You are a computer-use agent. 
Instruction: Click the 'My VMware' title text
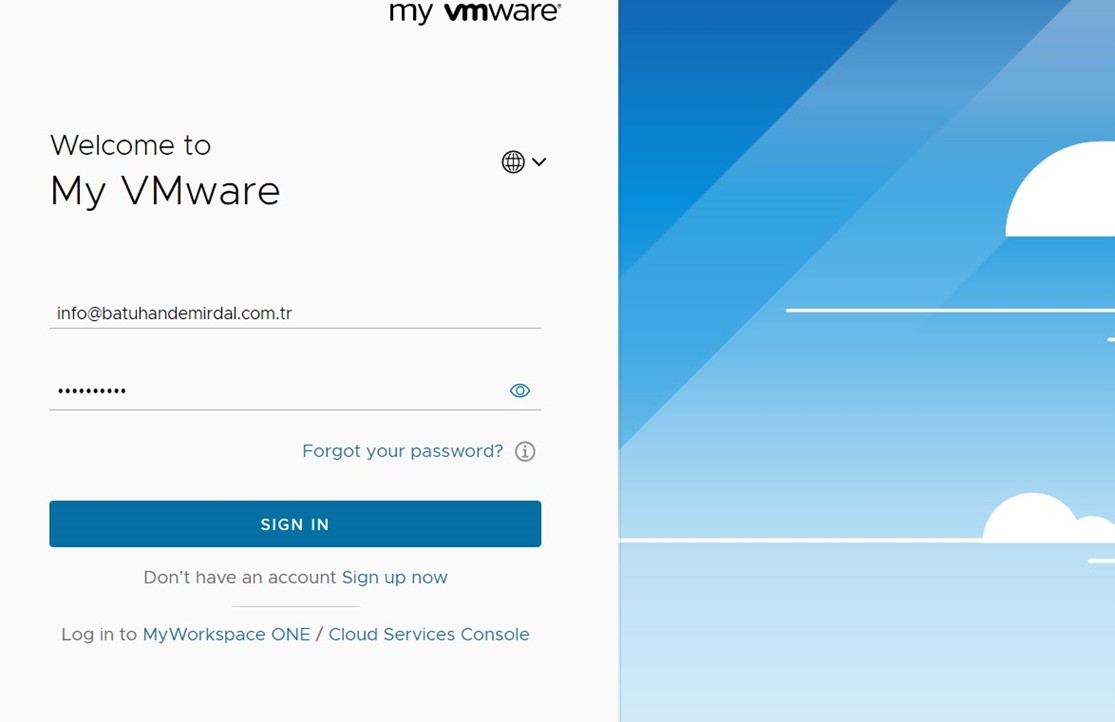[x=165, y=190]
